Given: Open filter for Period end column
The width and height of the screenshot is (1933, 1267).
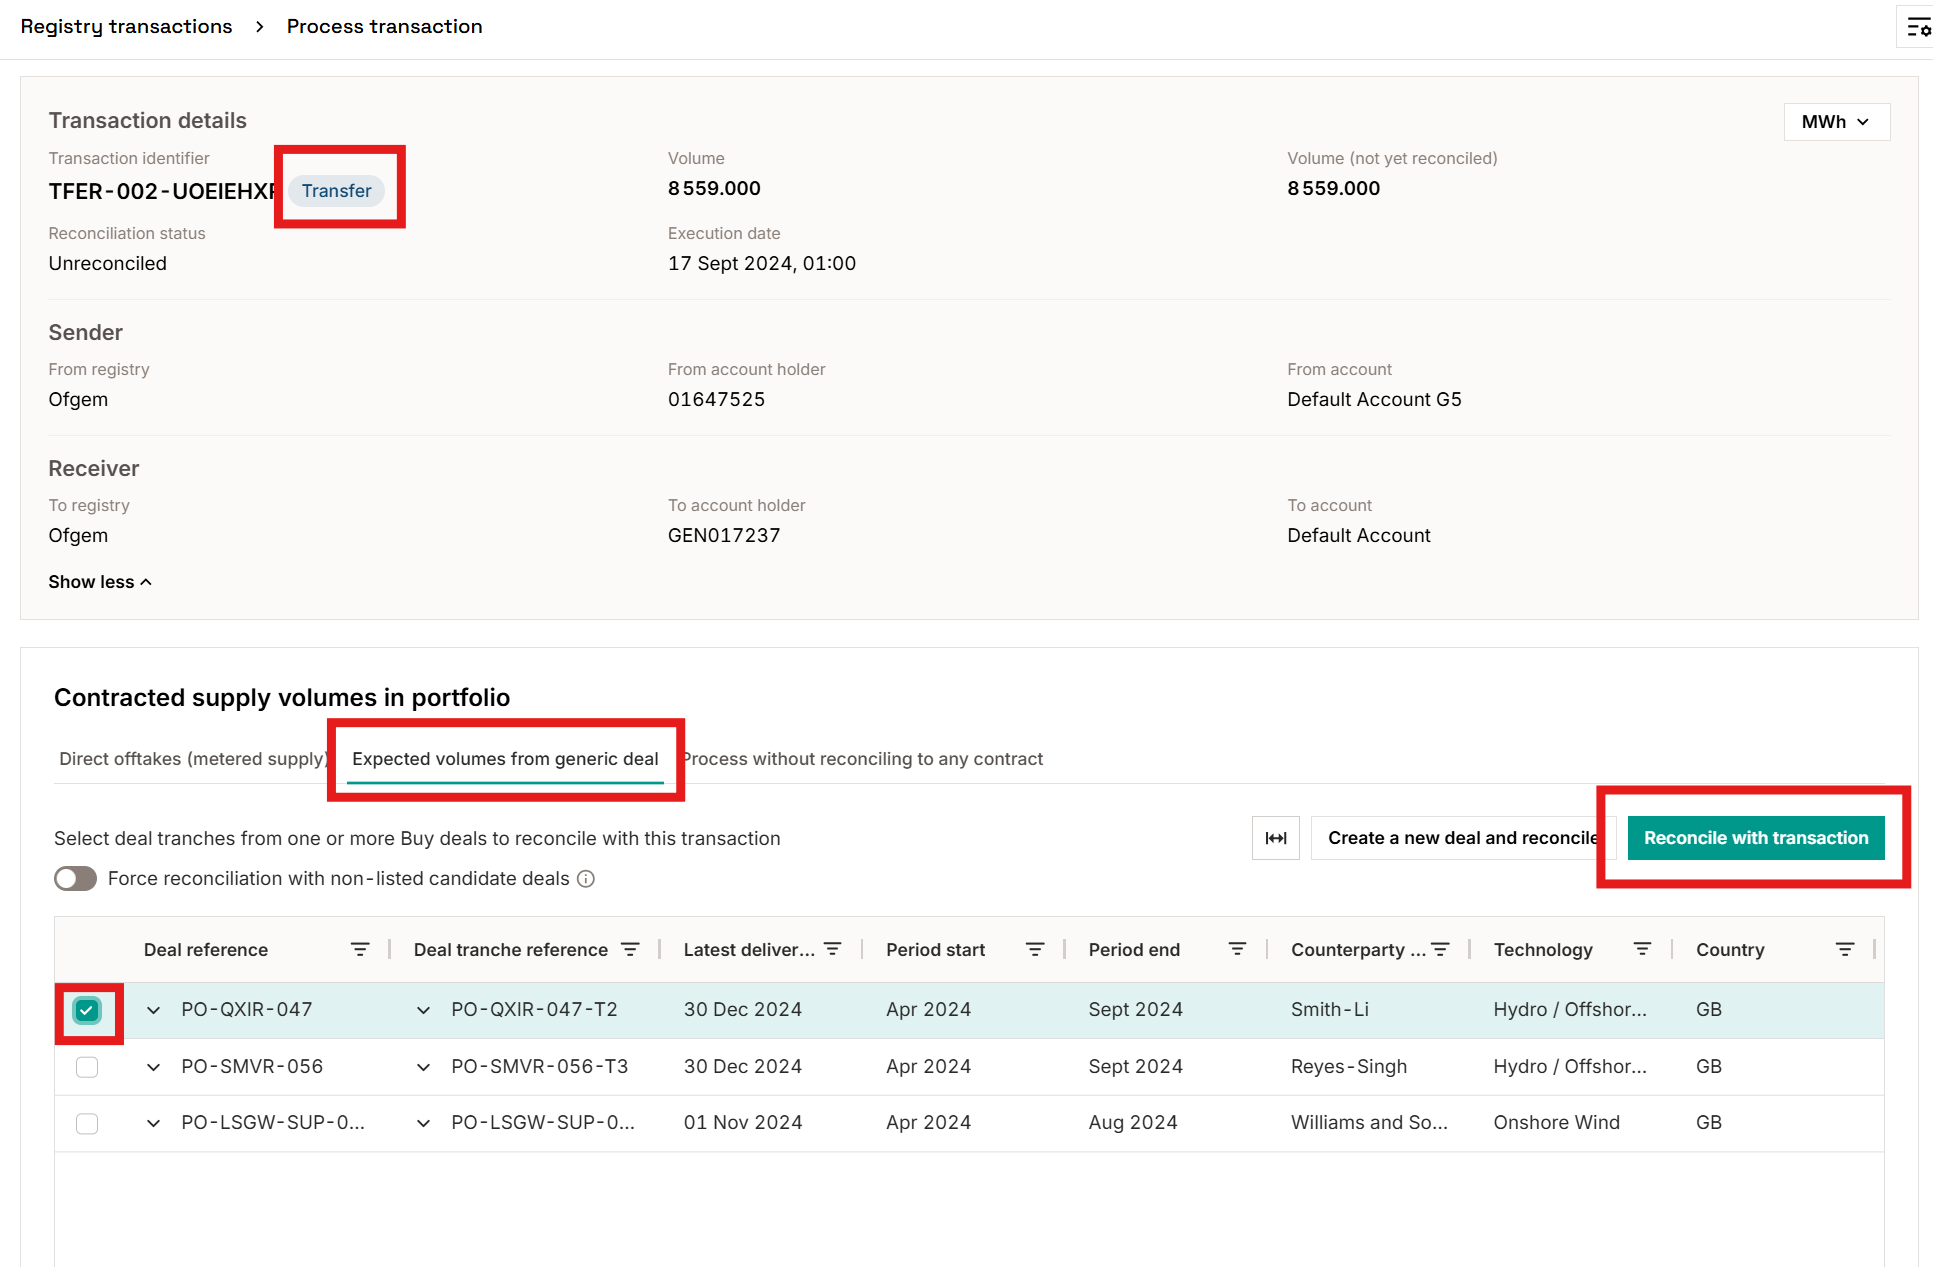Looking at the screenshot, I should click(1237, 949).
